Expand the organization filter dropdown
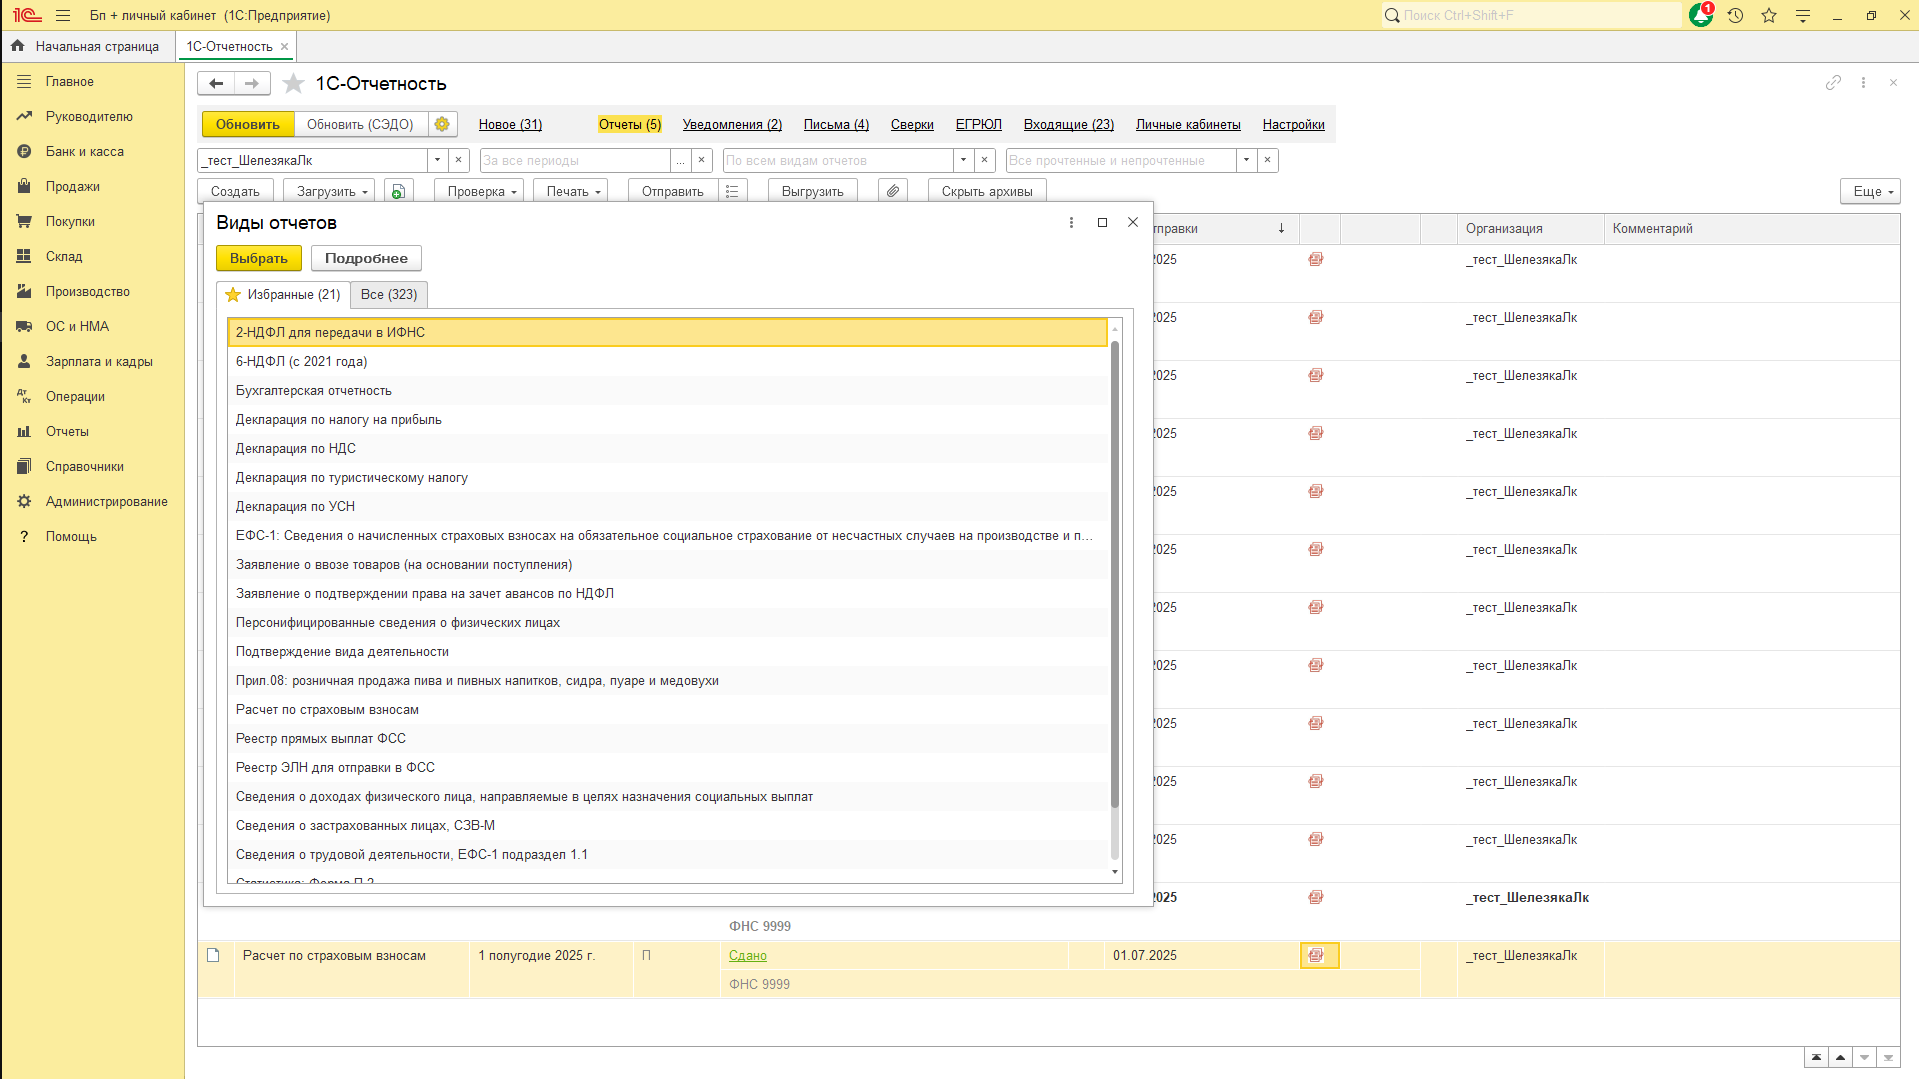 pos(437,160)
